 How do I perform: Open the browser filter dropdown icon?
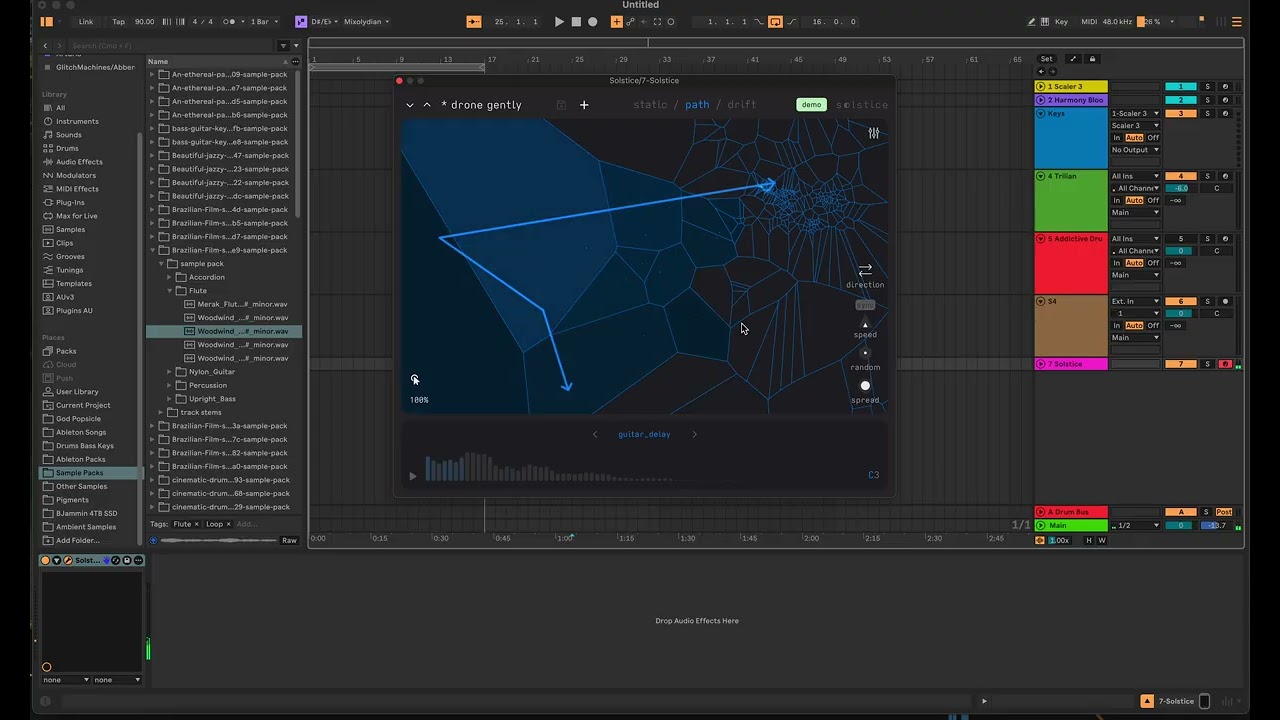283,46
